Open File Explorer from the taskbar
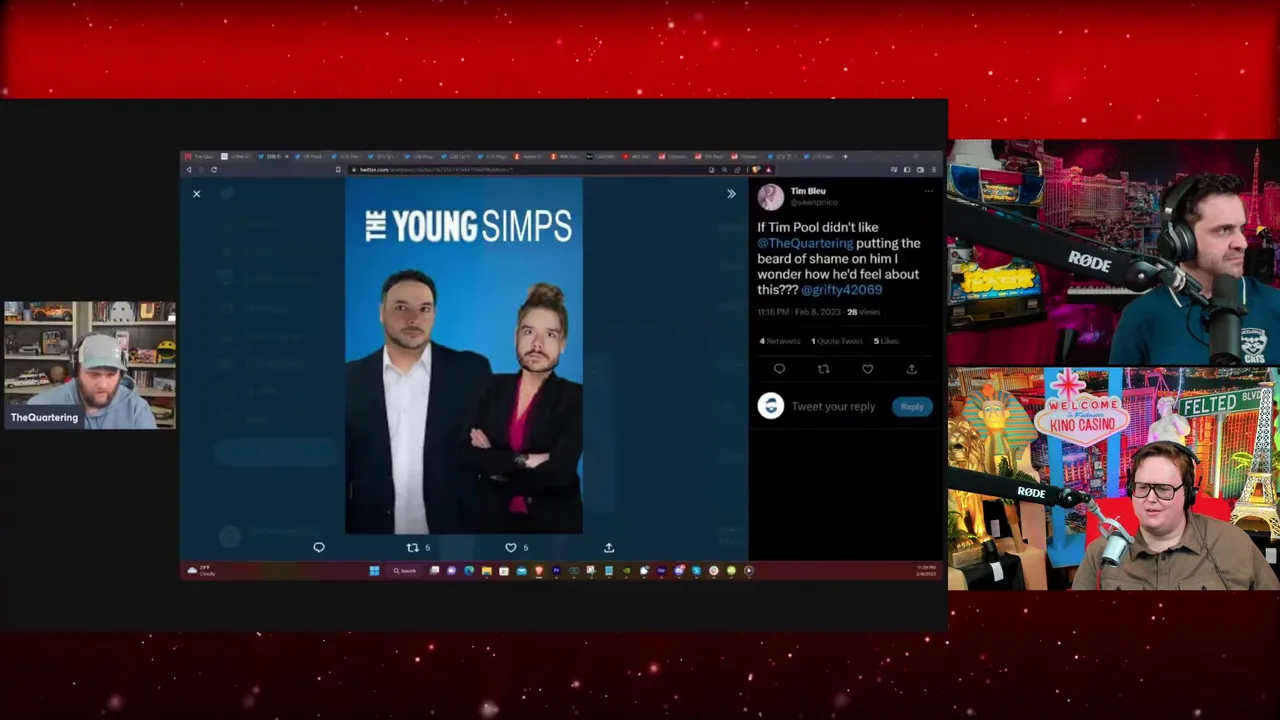 [x=487, y=571]
